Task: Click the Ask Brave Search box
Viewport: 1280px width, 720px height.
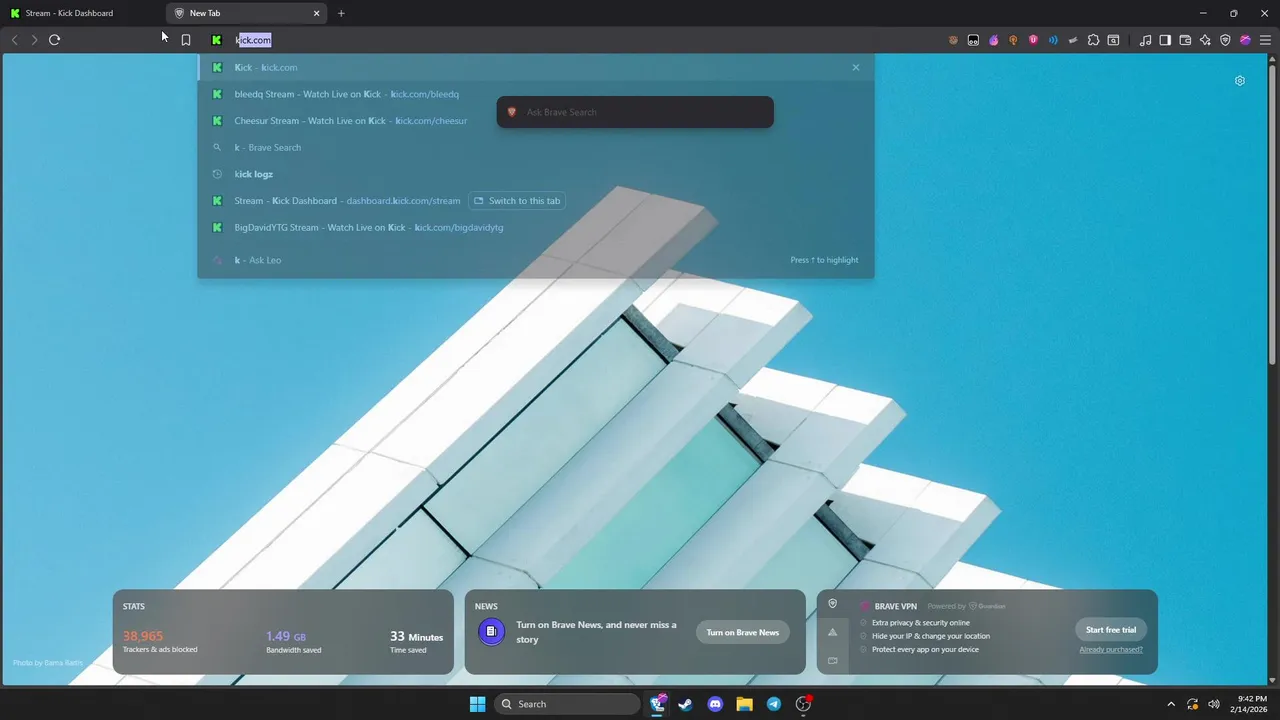Action: 635,112
